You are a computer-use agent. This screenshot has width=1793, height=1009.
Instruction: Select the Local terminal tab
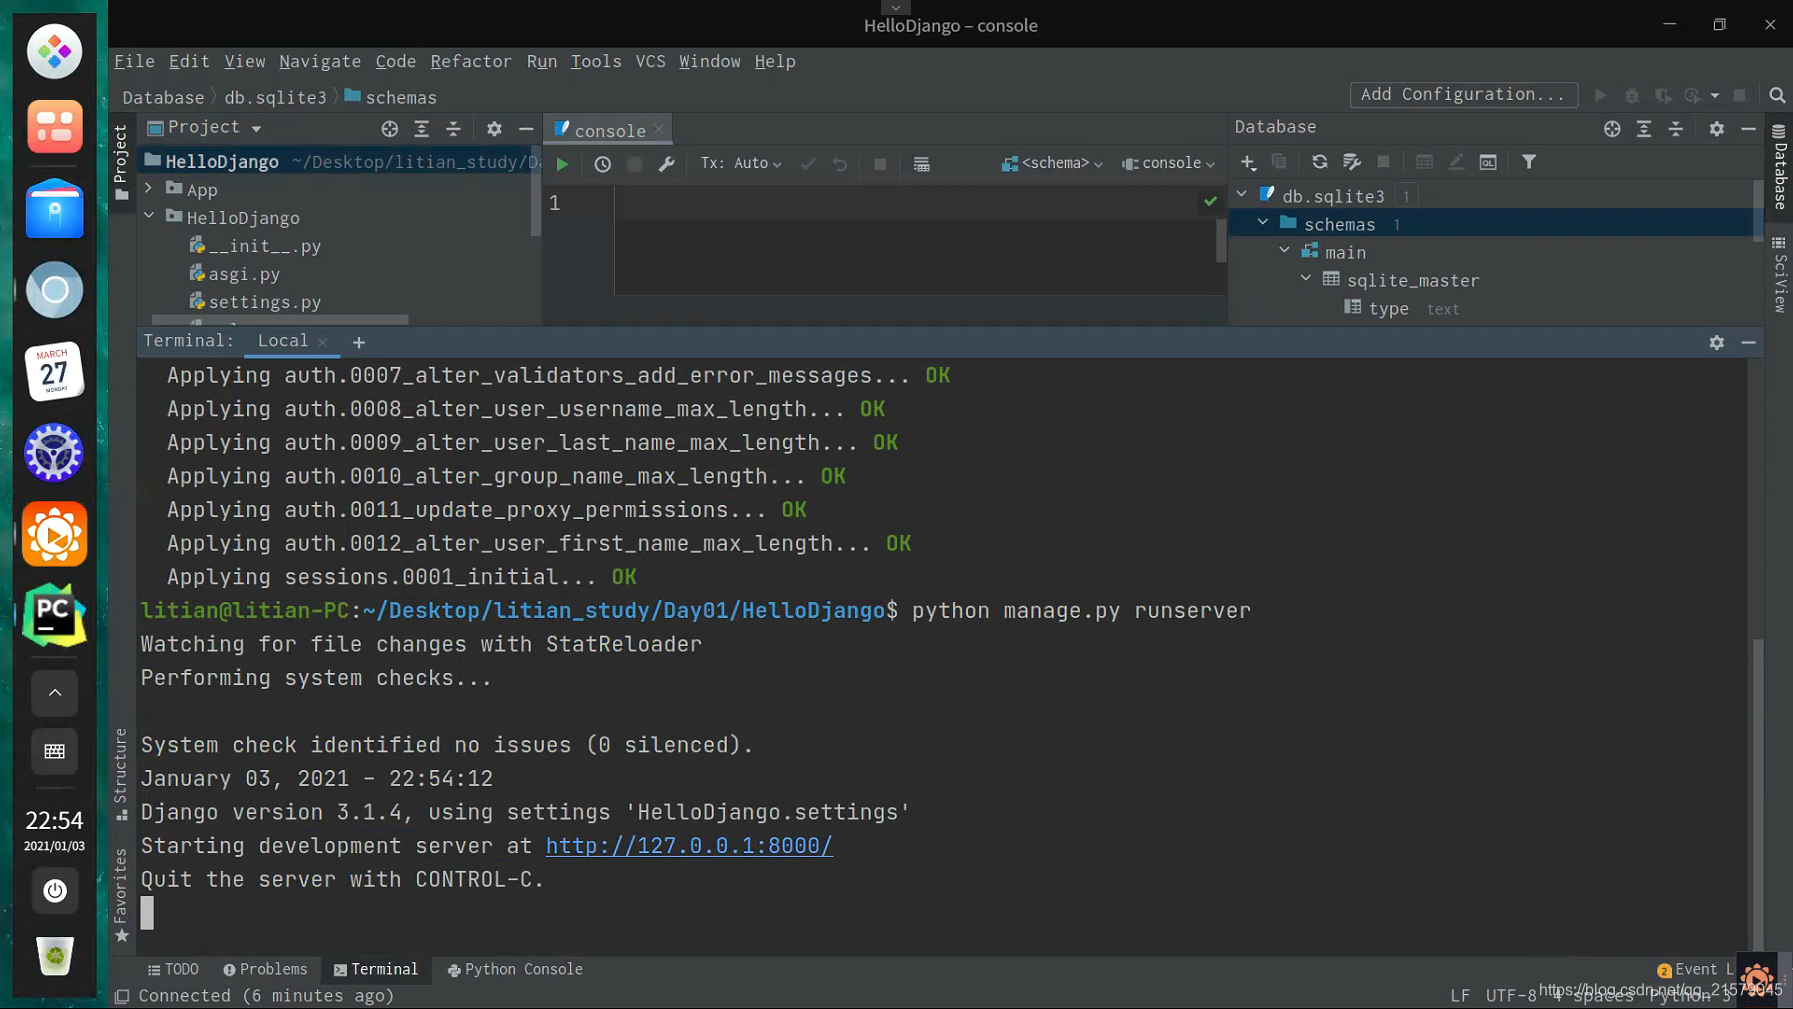pyautogui.click(x=283, y=341)
